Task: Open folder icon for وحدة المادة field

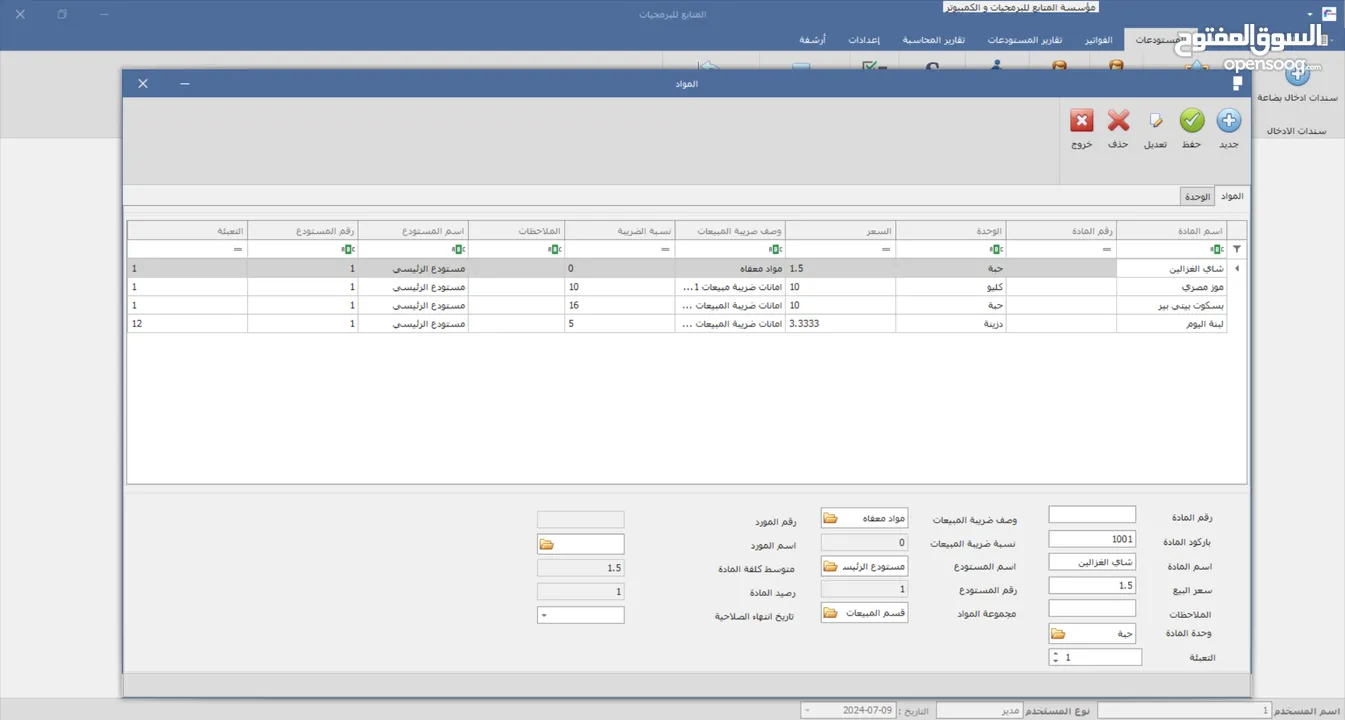Action: point(1058,633)
